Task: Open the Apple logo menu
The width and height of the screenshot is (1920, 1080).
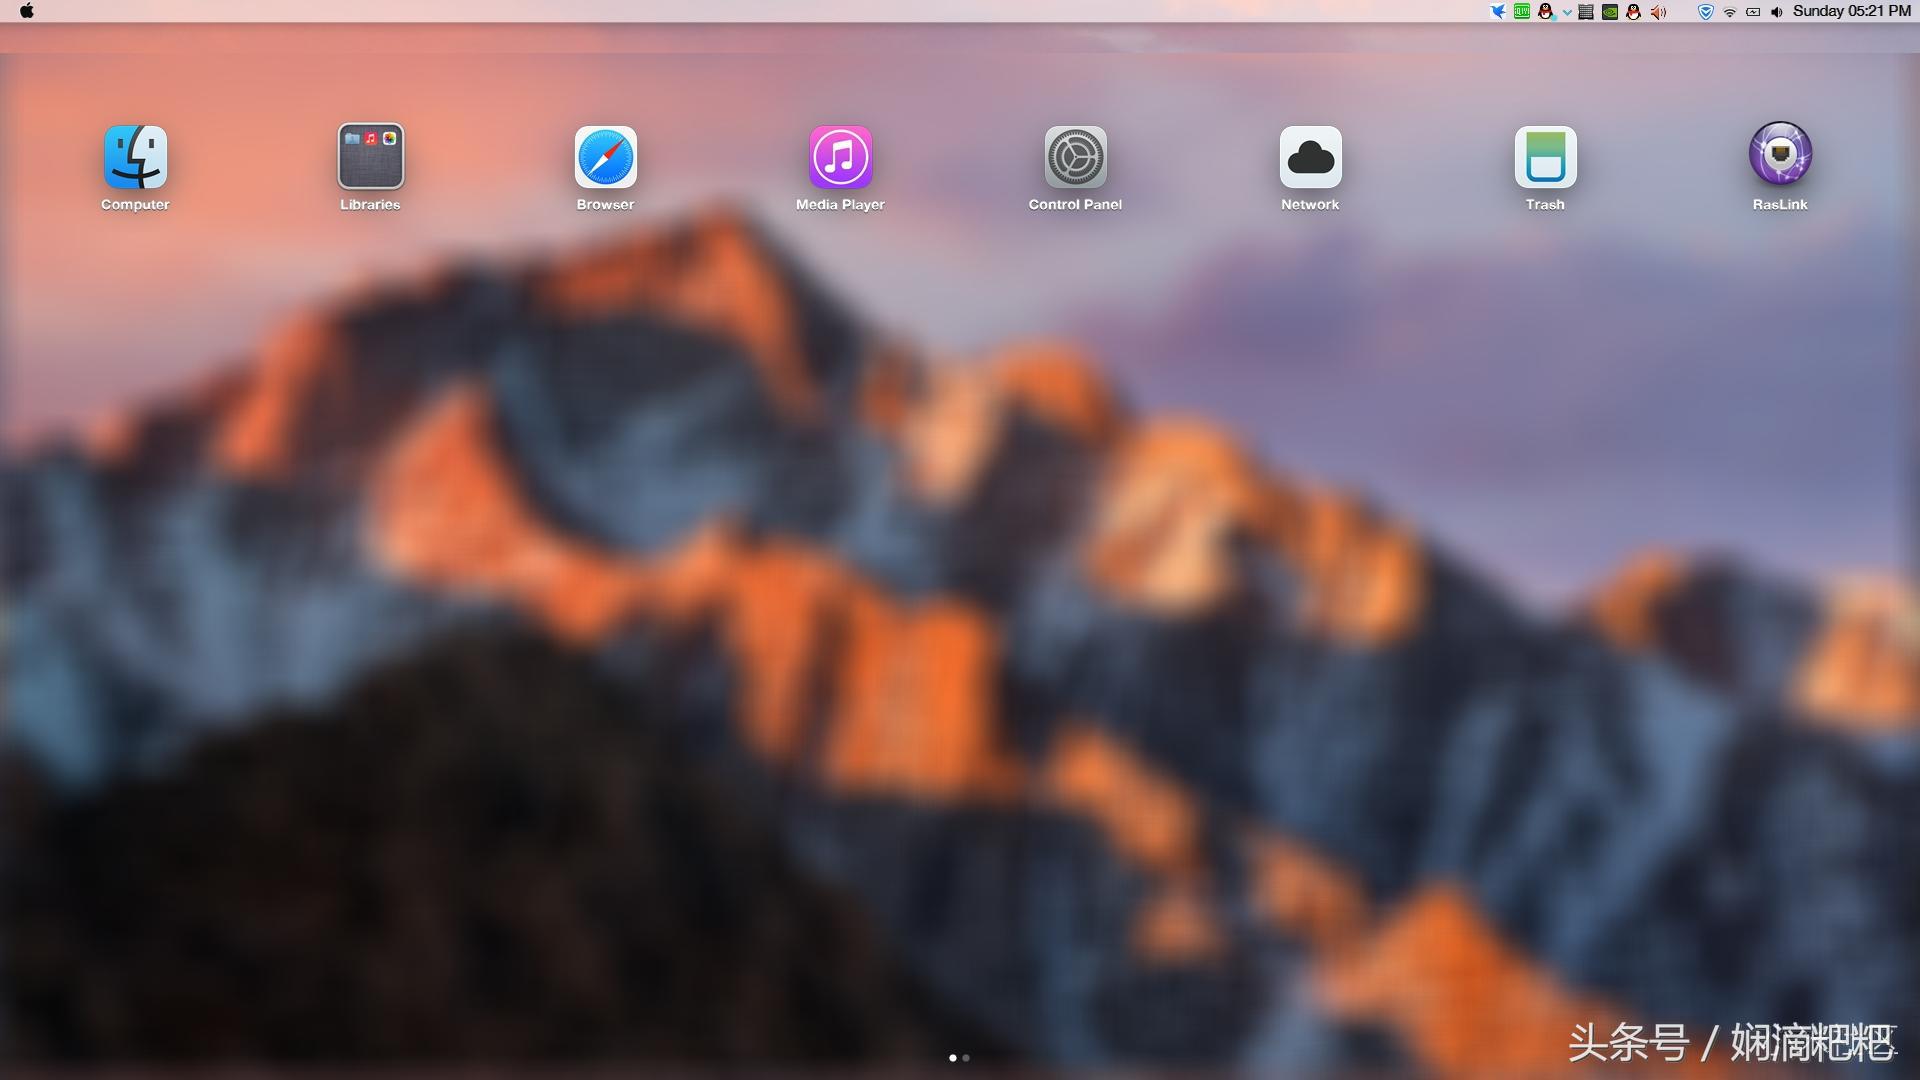Action: pos(27,11)
